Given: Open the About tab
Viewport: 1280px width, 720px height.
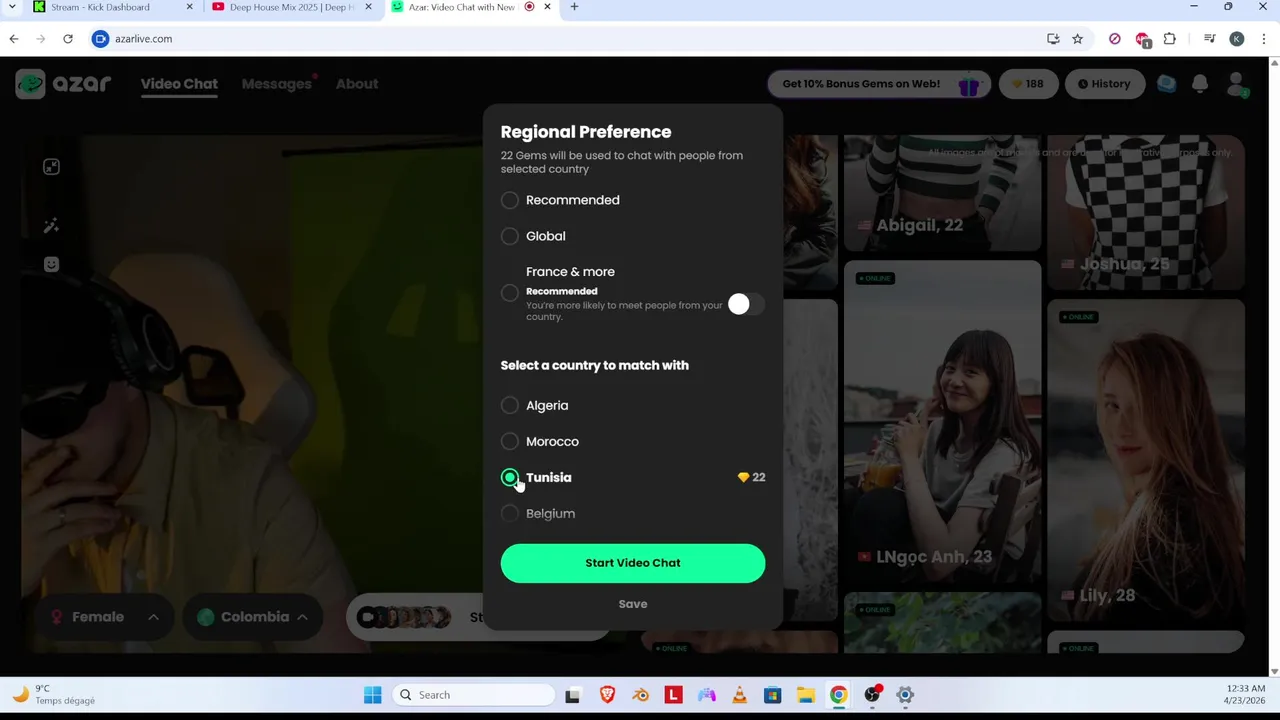Looking at the screenshot, I should pyautogui.click(x=357, y=84).
